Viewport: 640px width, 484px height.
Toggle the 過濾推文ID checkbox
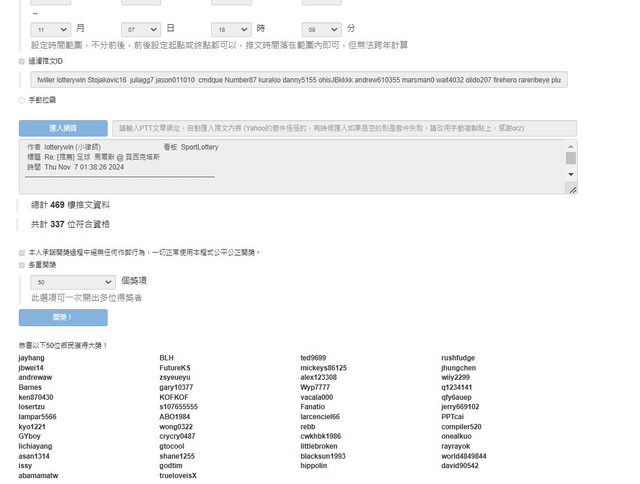coord(22,61)
